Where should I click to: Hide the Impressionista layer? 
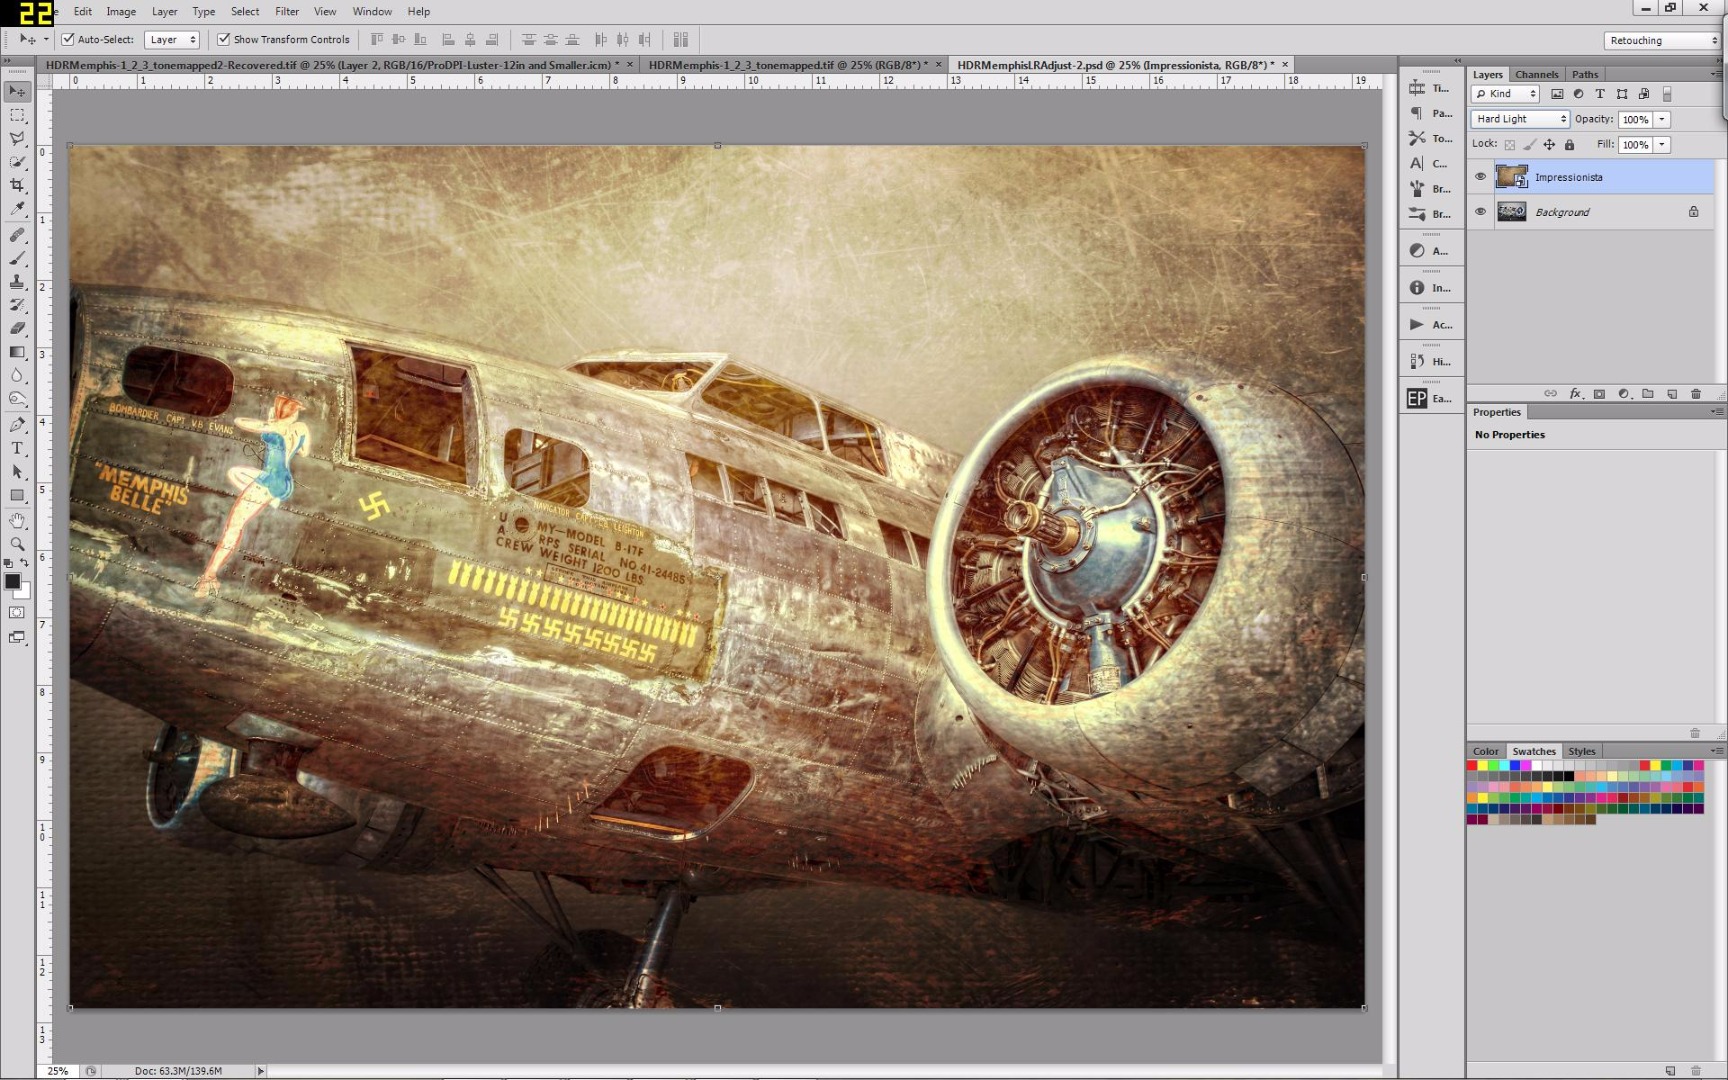pos(1481,177)
